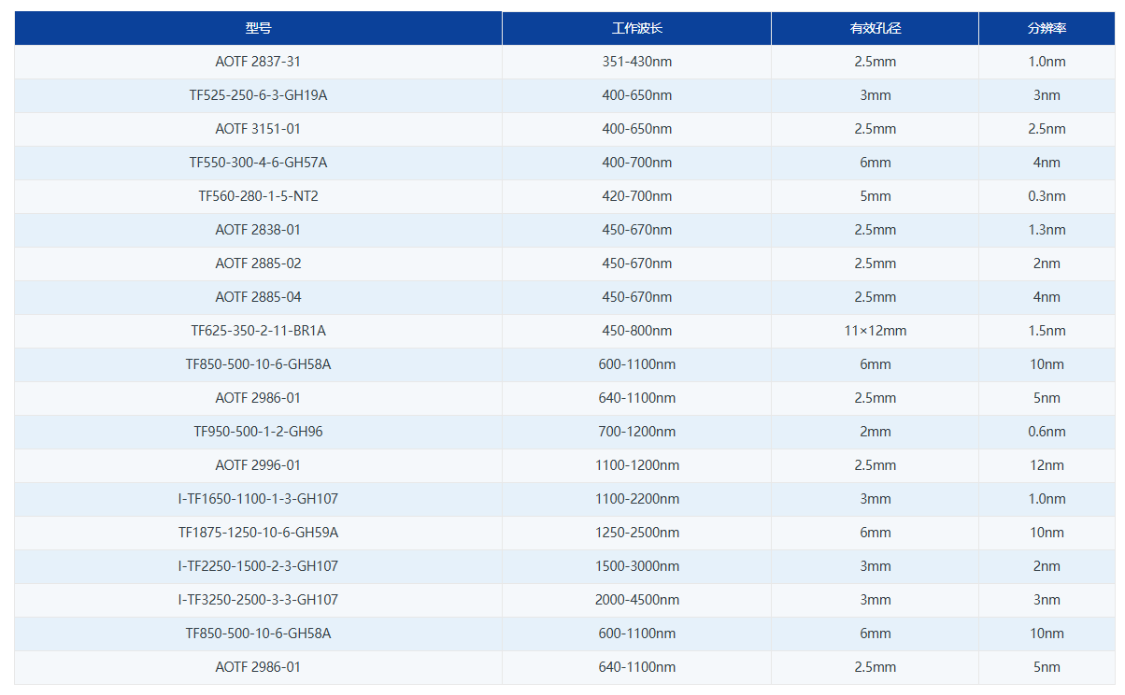Open model I-TF1650-1100-1-3-GH107

click(x=258, y=499)
